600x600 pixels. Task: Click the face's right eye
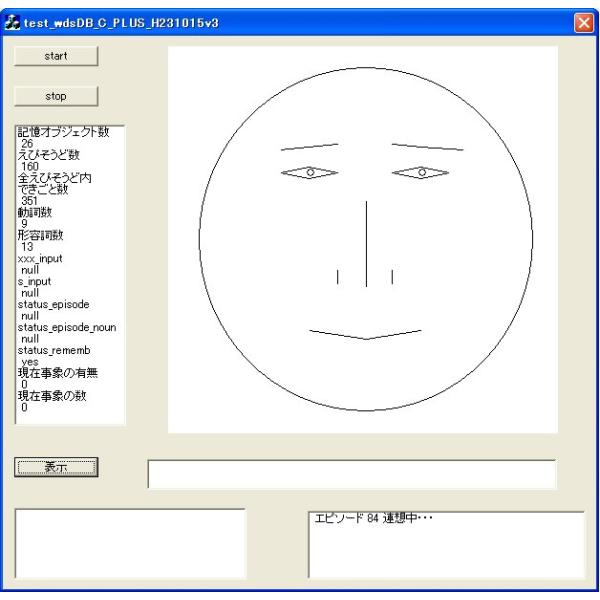click(x=421, y=172)
